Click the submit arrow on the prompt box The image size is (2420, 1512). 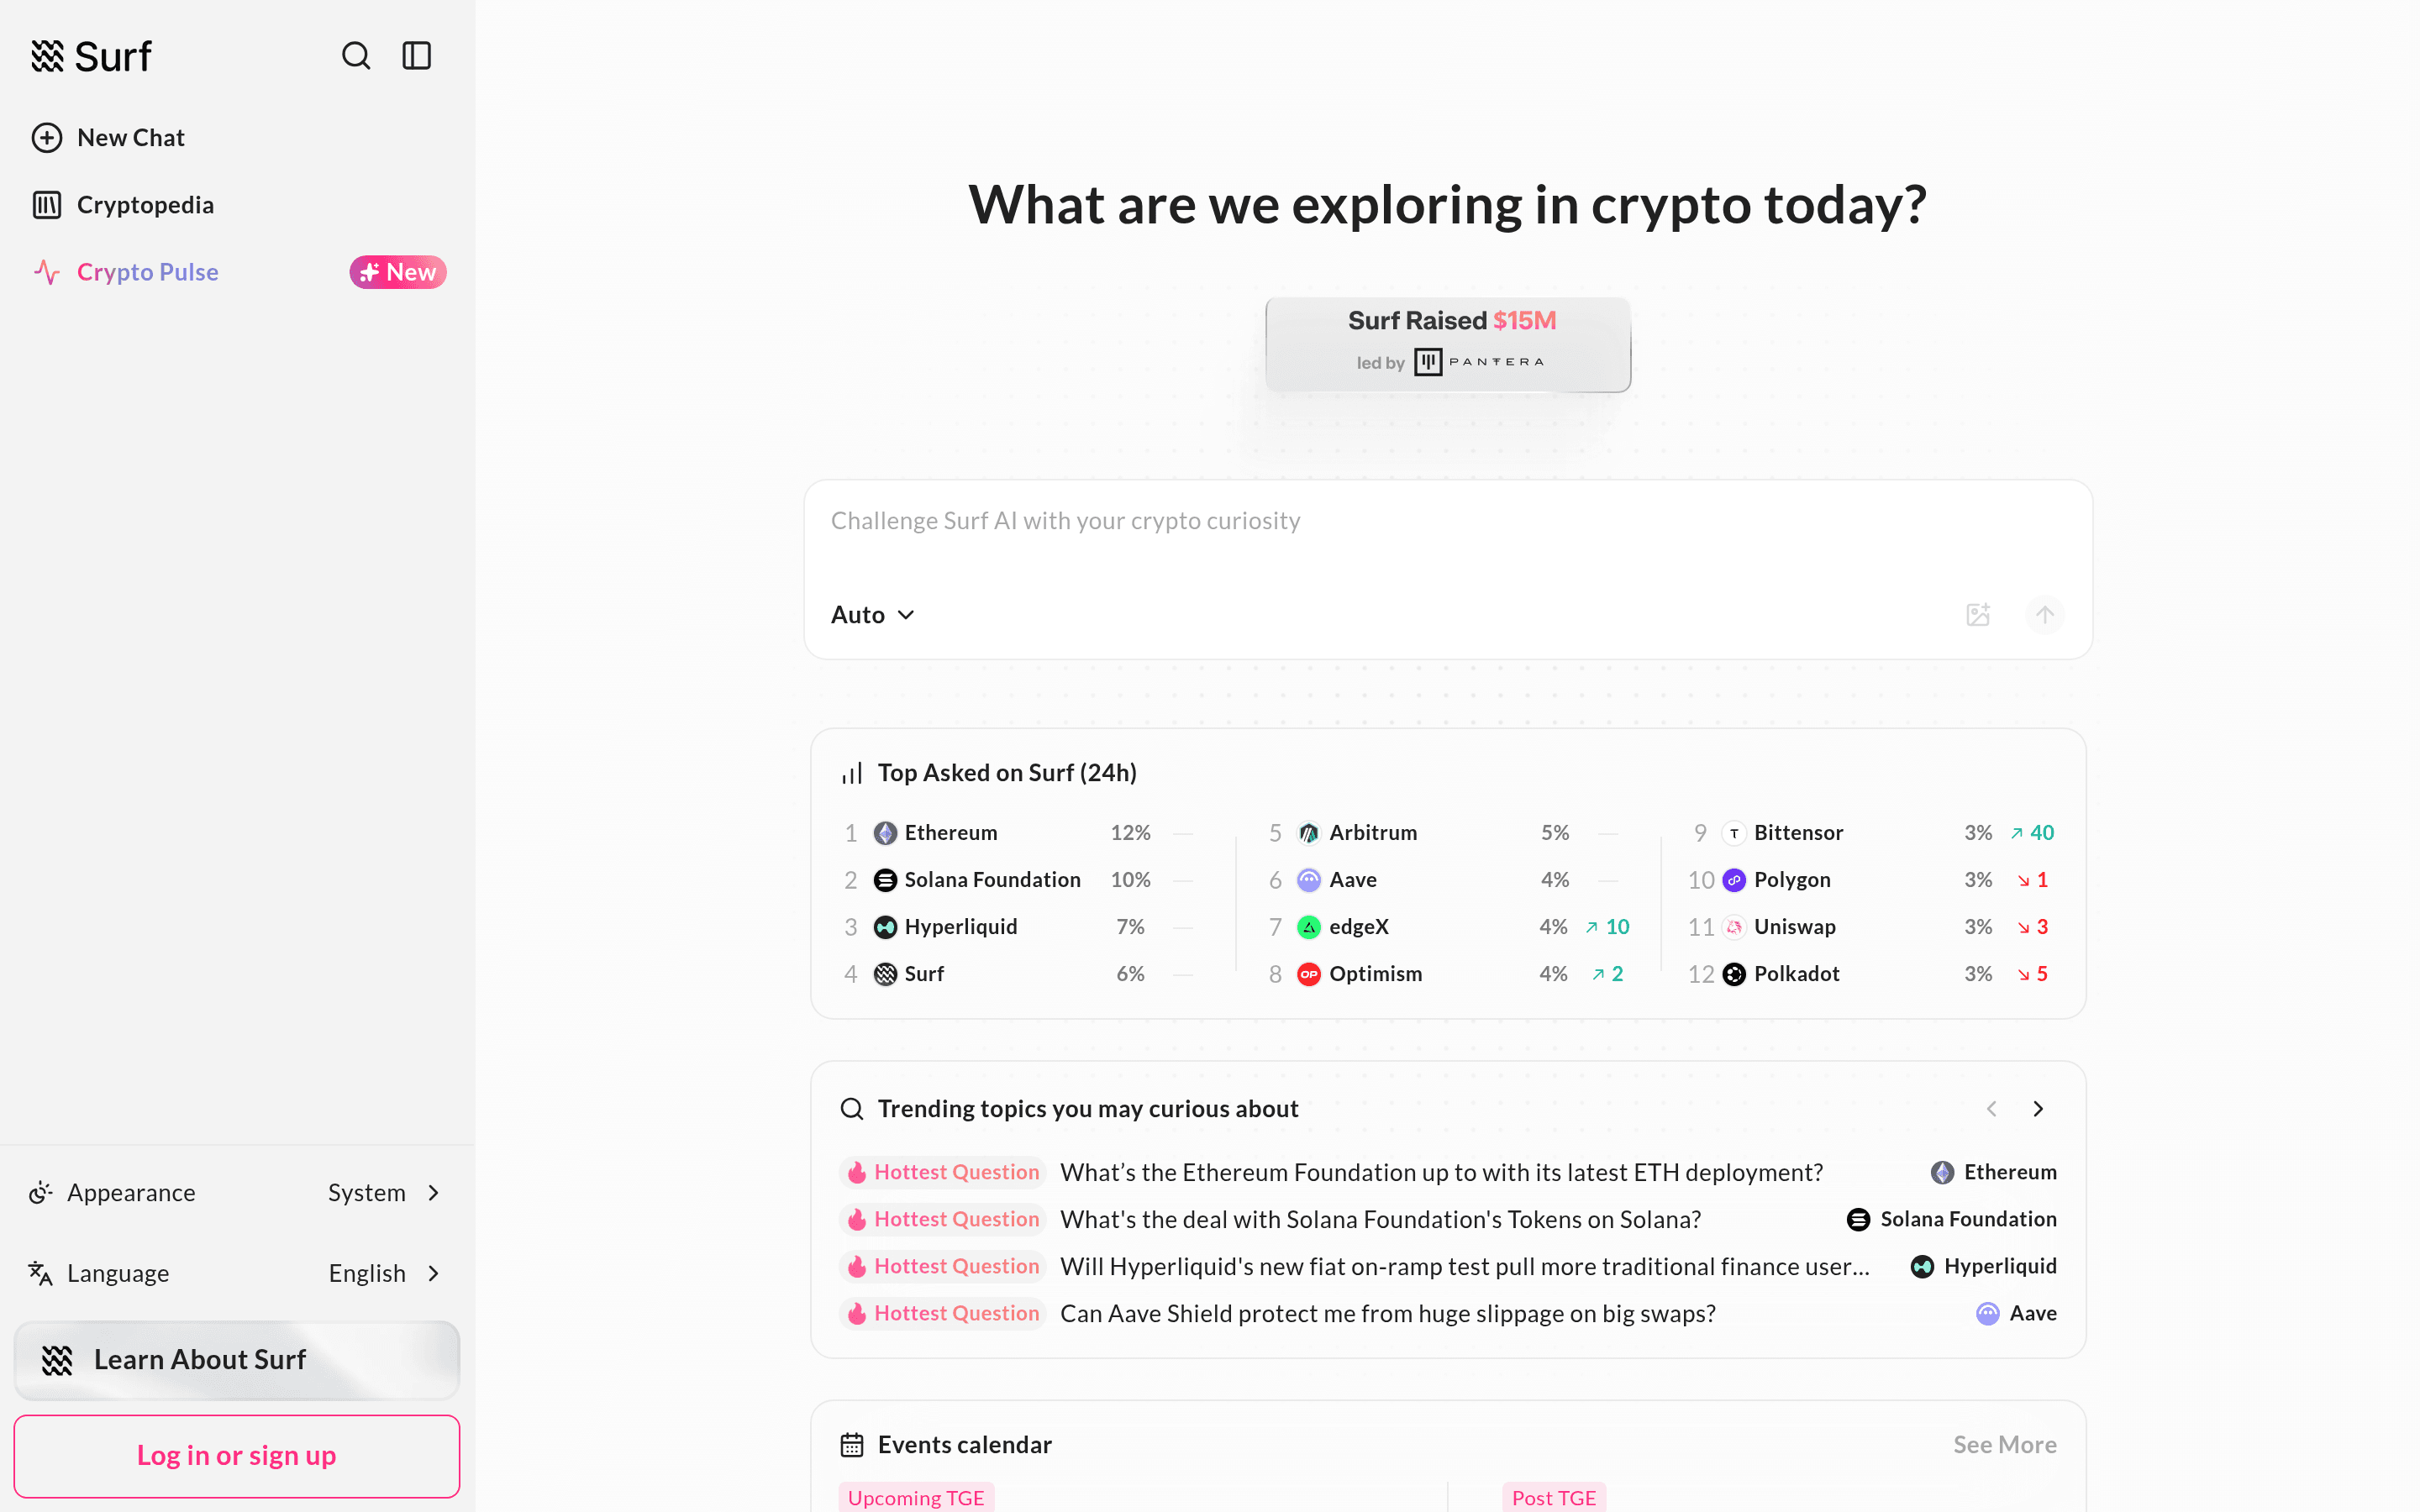click(x=2045, y=614)
